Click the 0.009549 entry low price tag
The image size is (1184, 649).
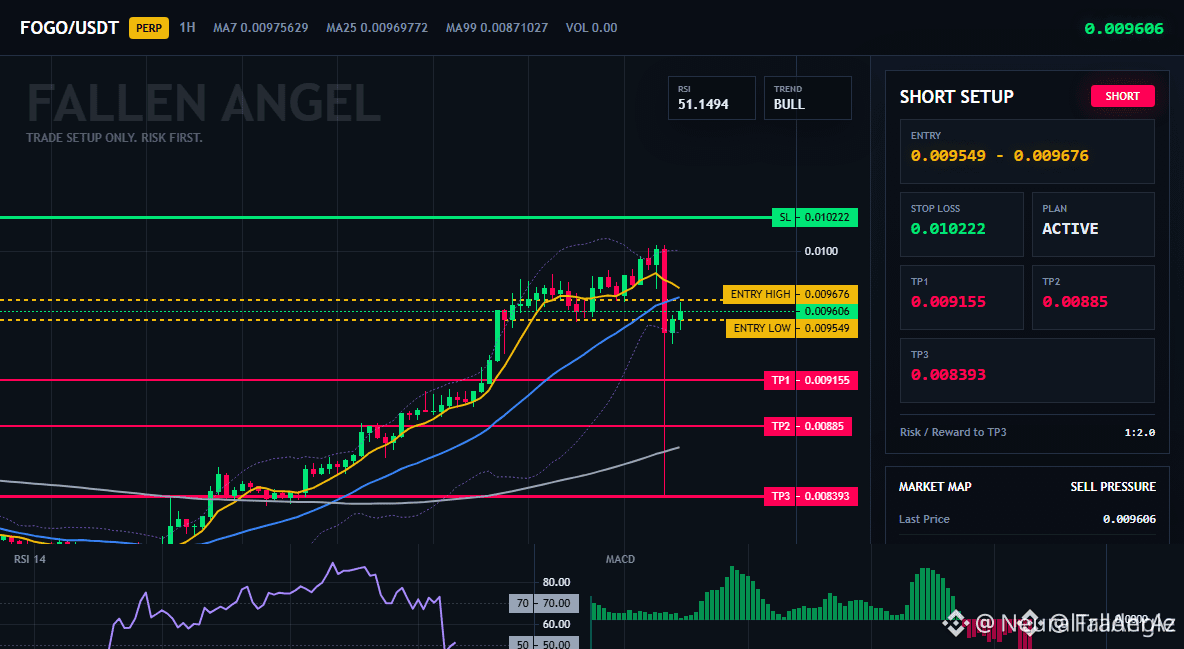point(827,328)
